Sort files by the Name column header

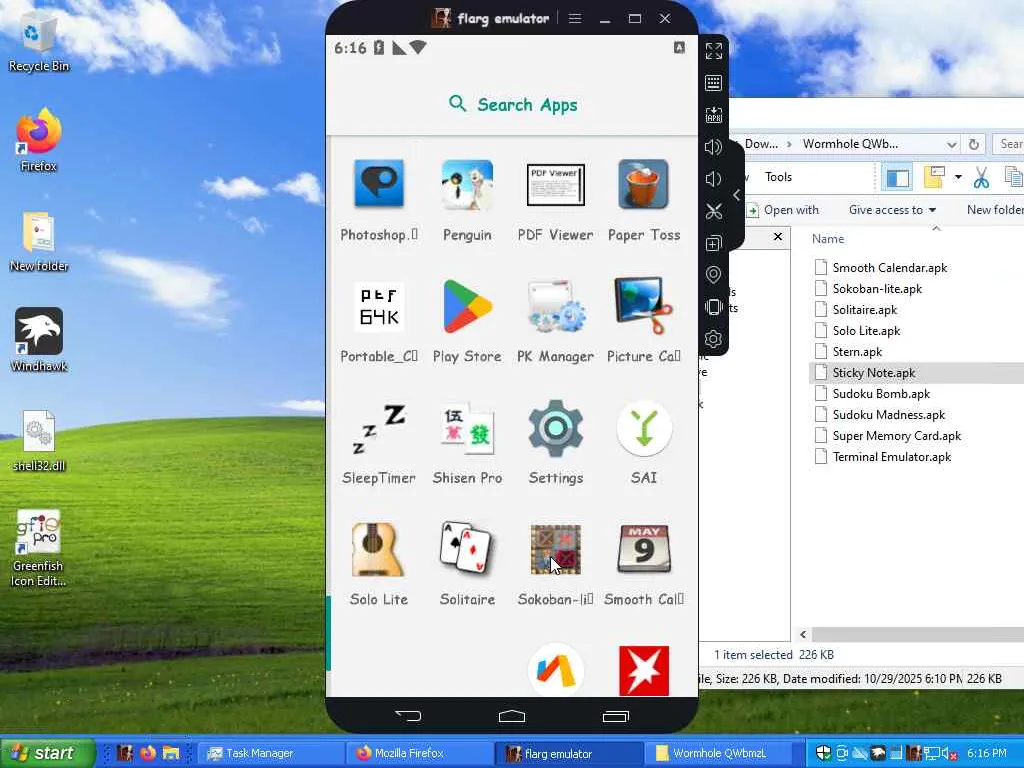pyautogui.click(x=827, y=239)
